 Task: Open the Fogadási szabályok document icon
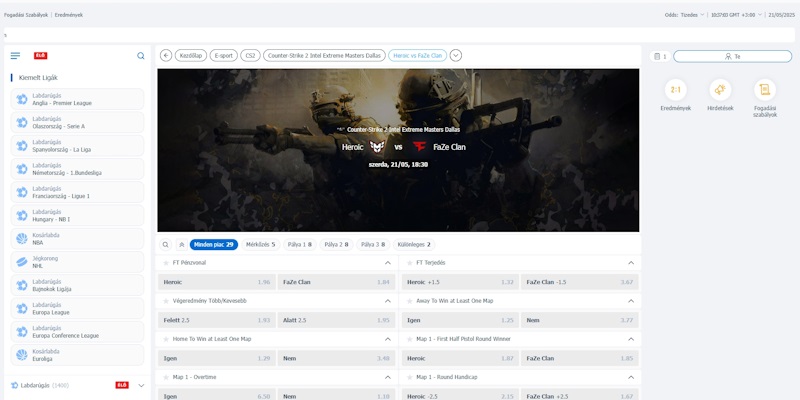pyautogui.click(x=764, y=90)
